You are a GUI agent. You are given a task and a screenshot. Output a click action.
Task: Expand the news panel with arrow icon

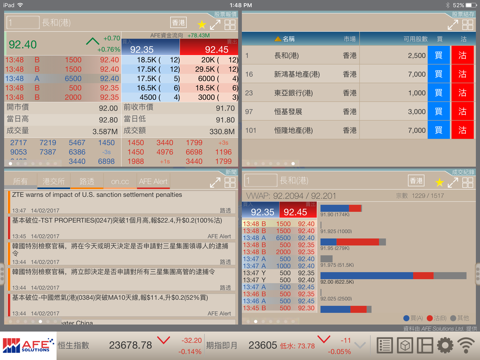(215, 182)
